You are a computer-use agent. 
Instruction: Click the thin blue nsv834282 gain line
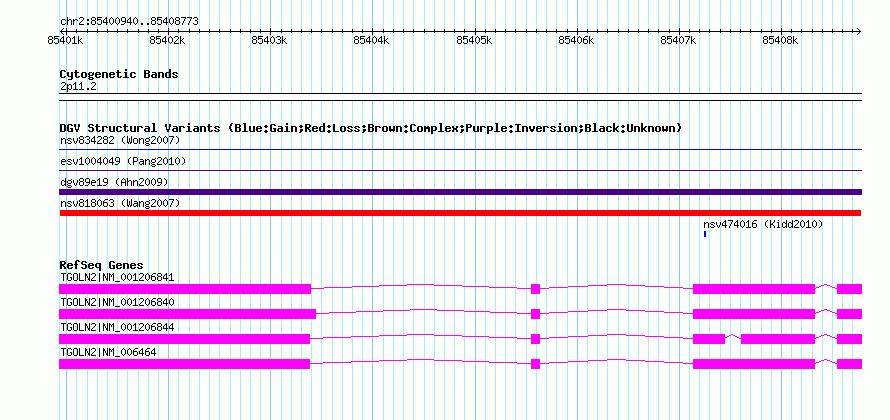tap(460, 150)
